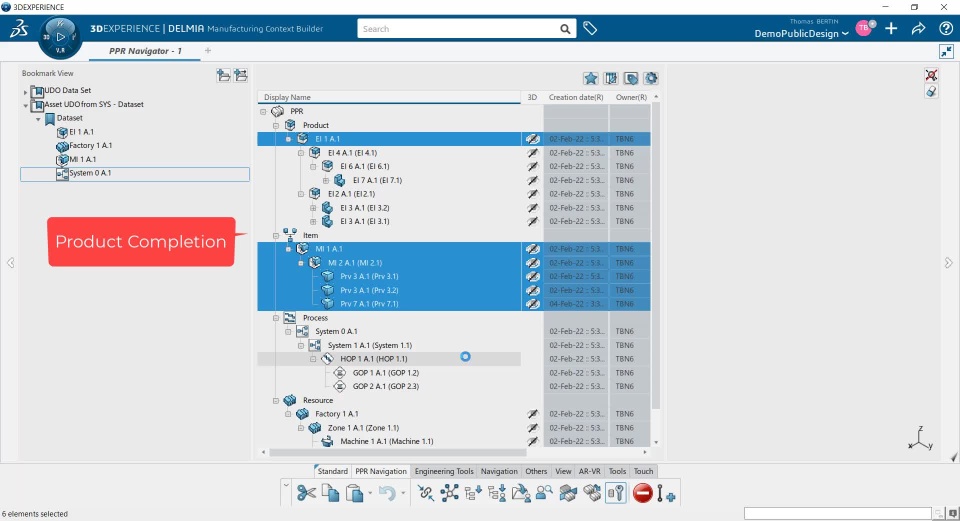Screen dimensions: 960x521
Task: Click the people search tool
Action: (x=544, y=493)
